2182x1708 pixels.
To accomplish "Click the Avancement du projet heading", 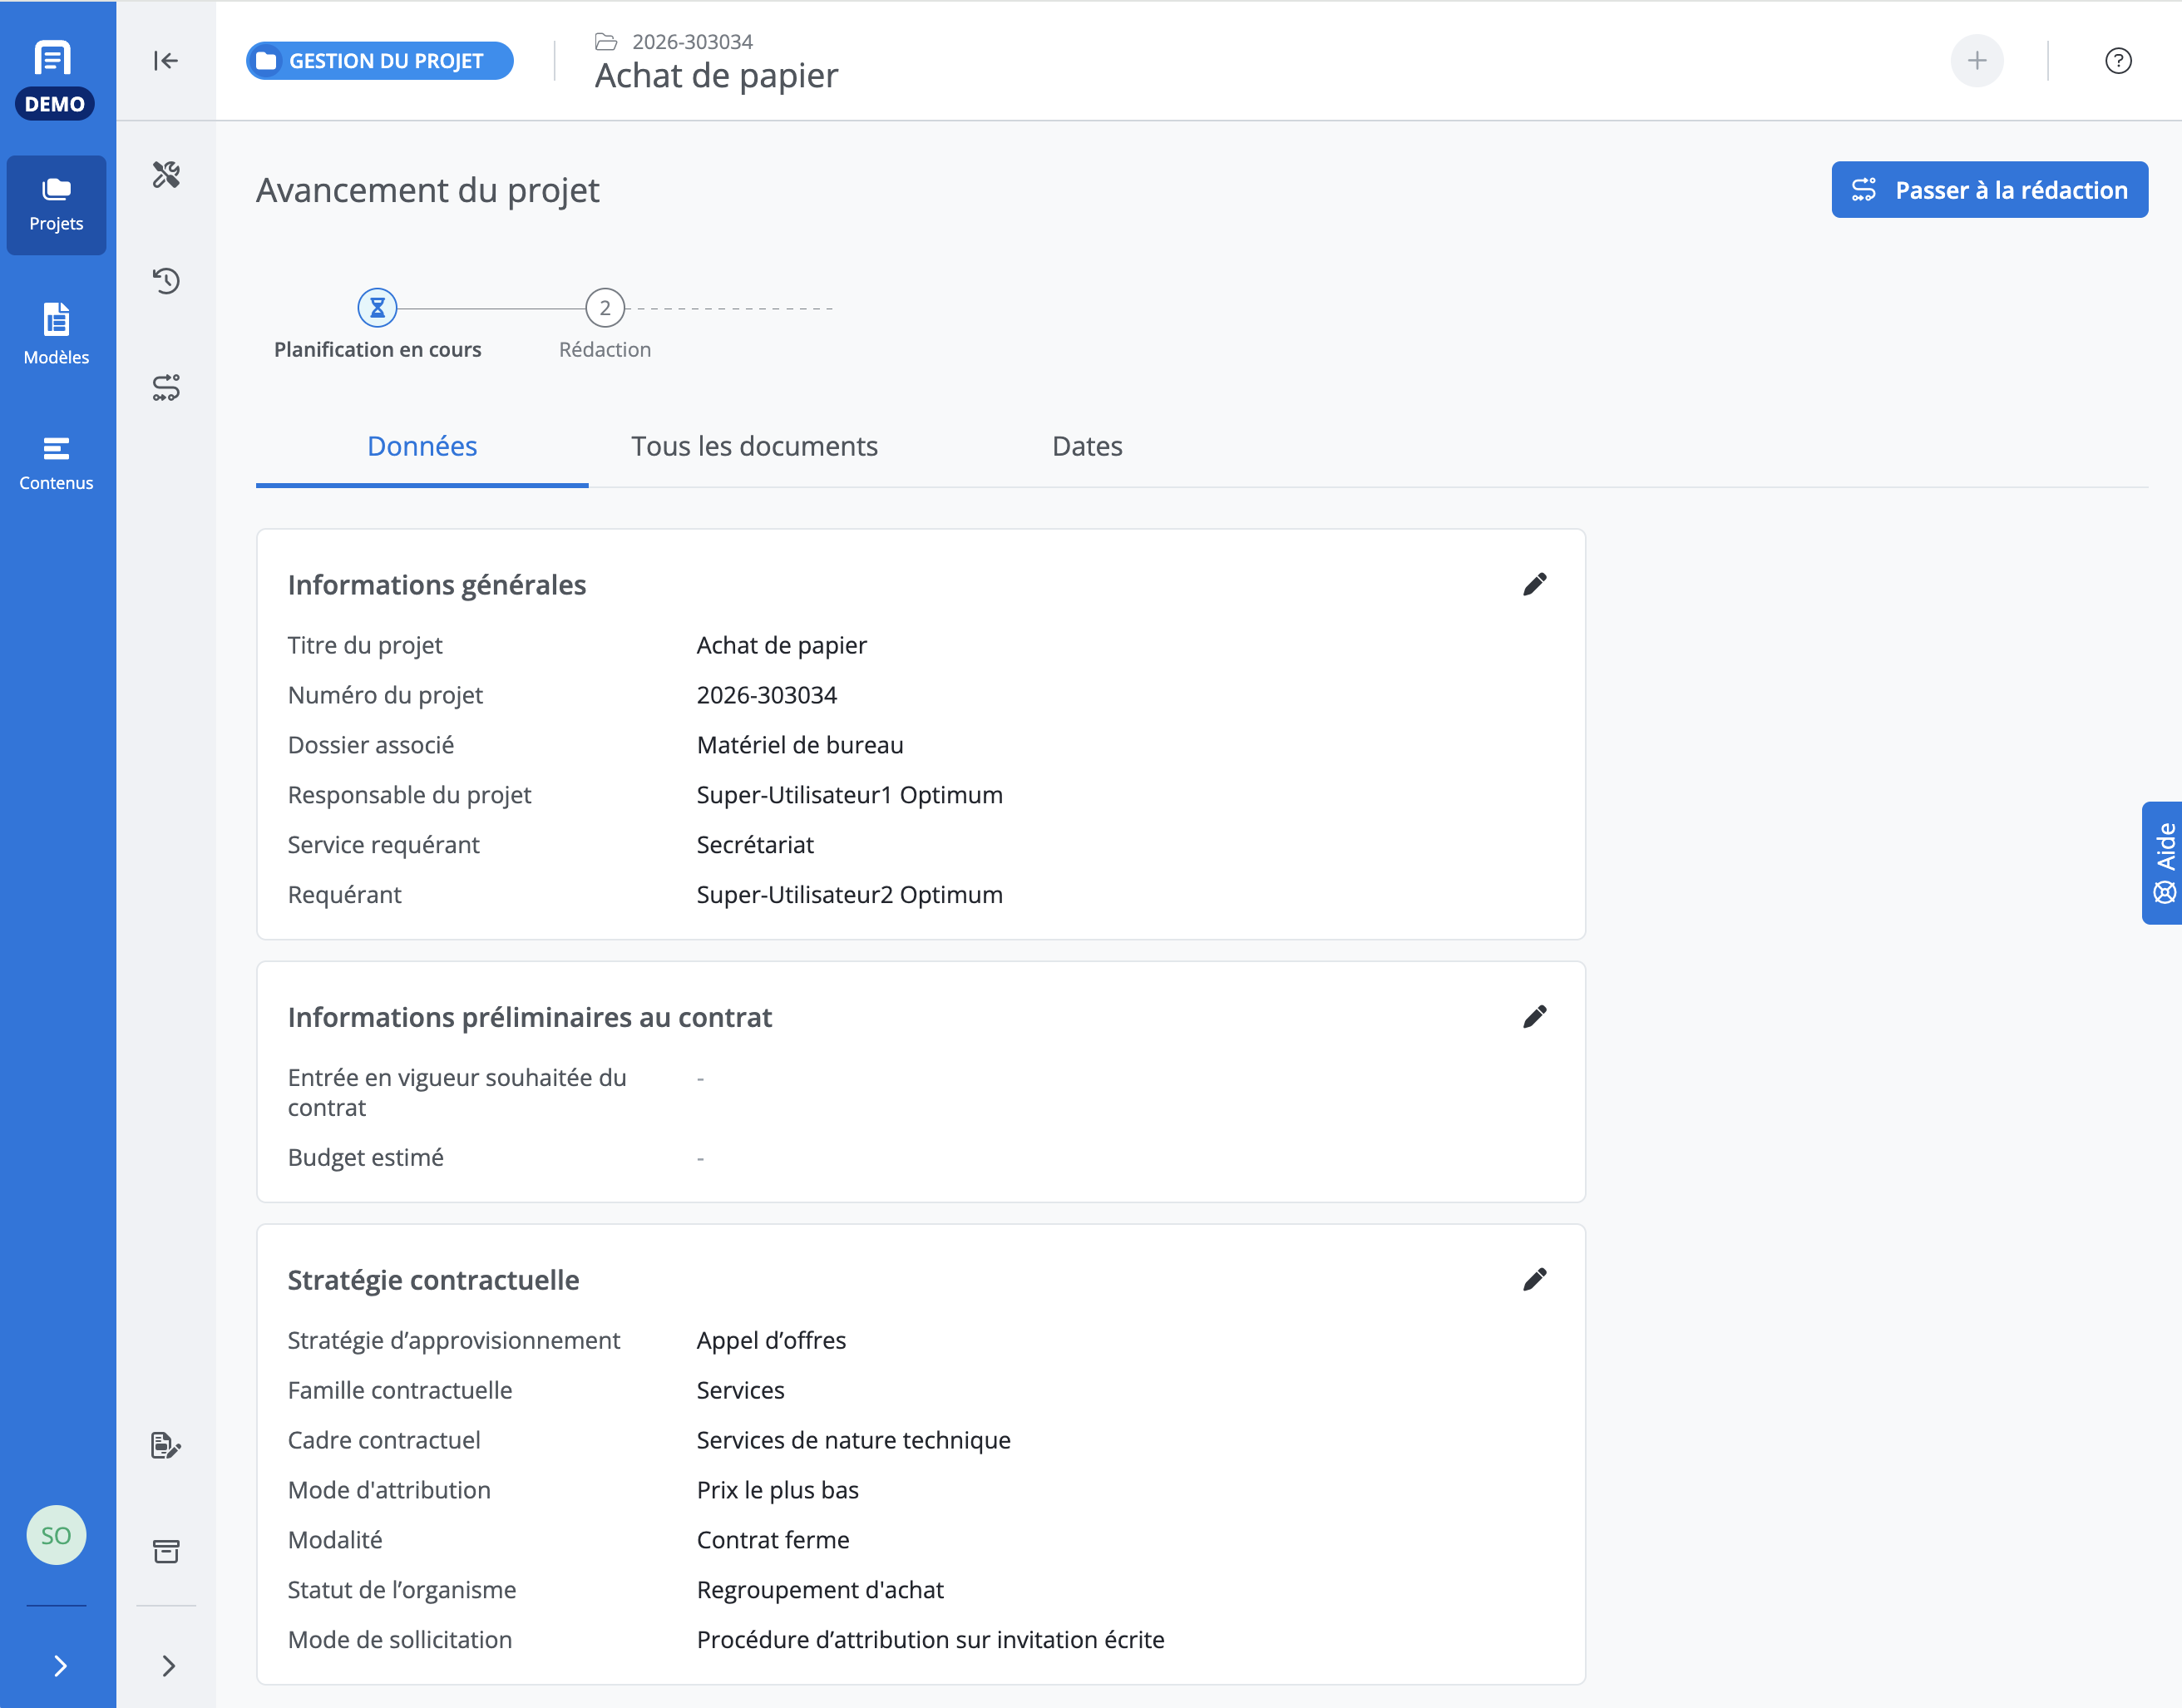I will click(427, 190).
